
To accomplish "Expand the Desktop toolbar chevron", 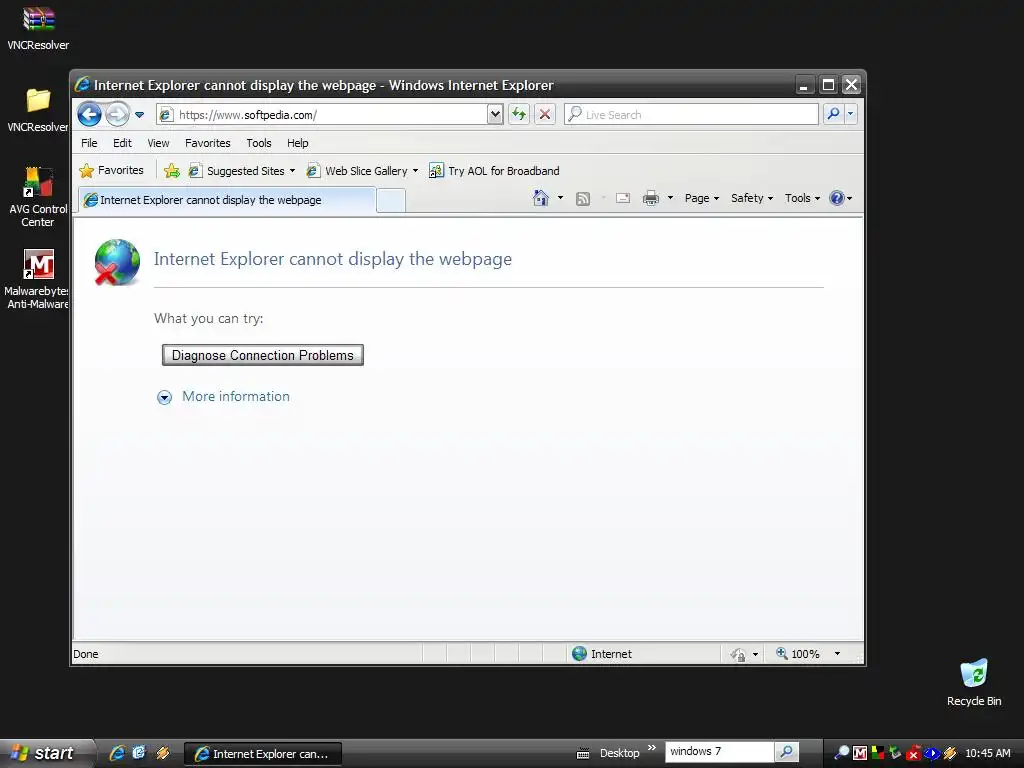I will pyautogui.click(x=652, y=748).
